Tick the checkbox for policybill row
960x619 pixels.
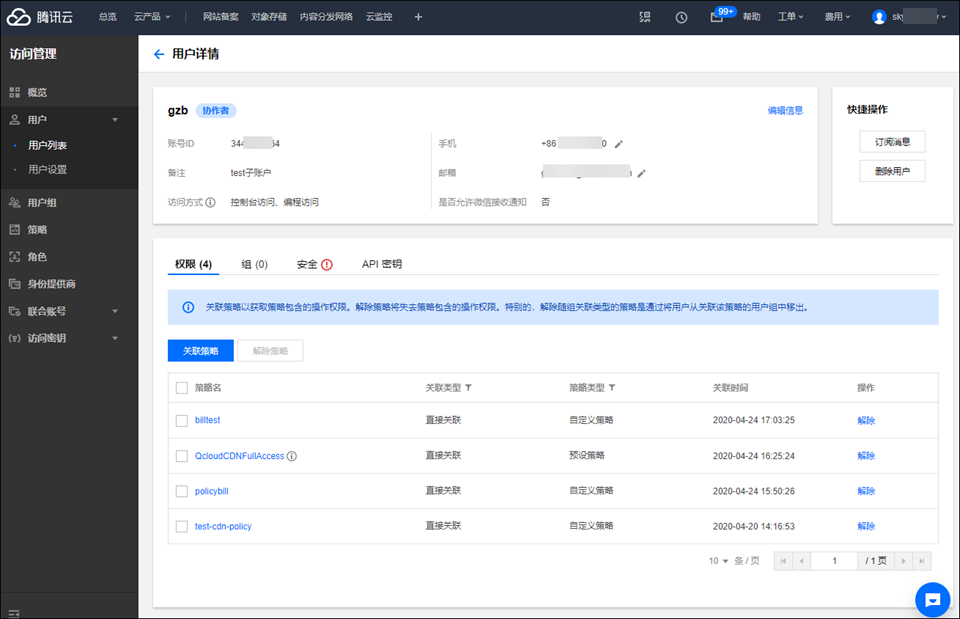[x=182, y=491]
